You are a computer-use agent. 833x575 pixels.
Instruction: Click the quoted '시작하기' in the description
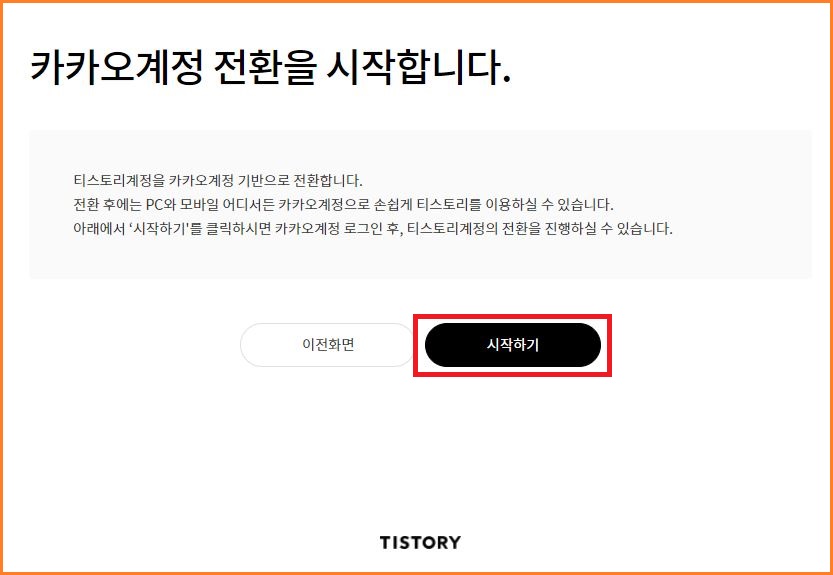[x=160, y=229]
